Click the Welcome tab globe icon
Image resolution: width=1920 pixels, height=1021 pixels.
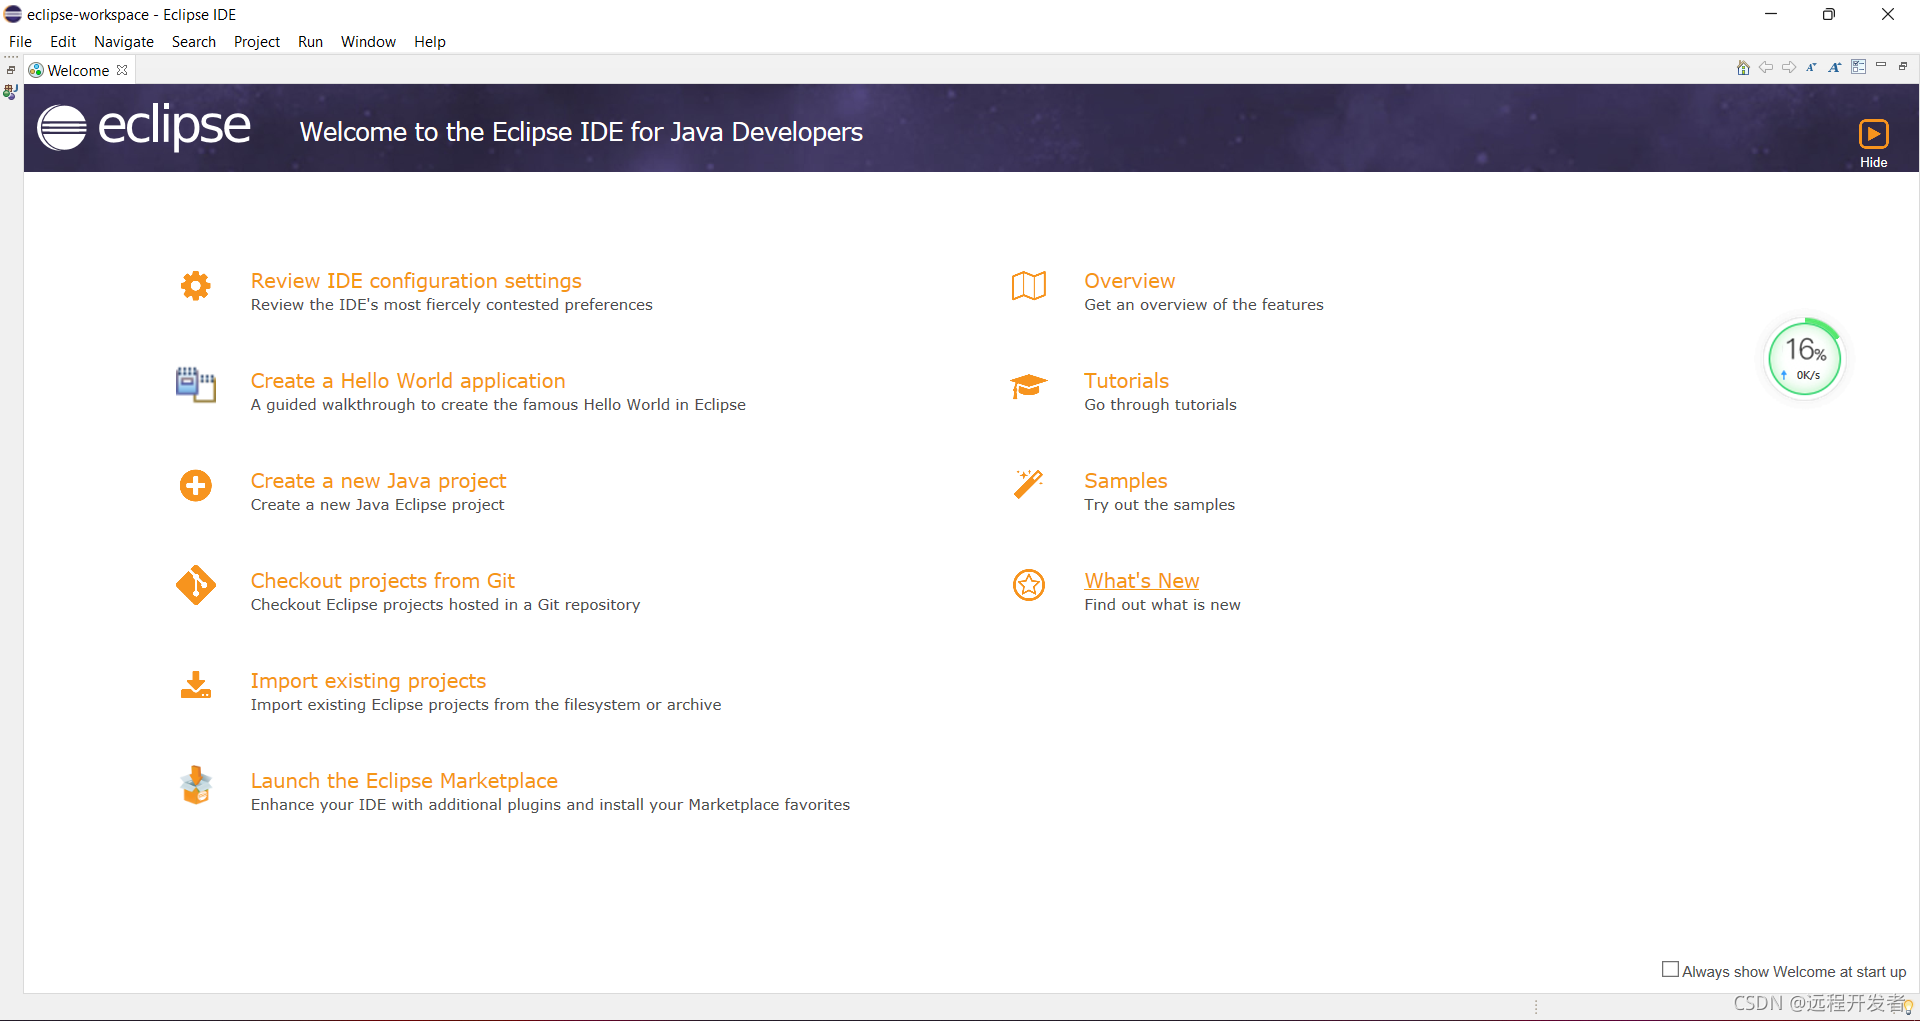point(36,70)
